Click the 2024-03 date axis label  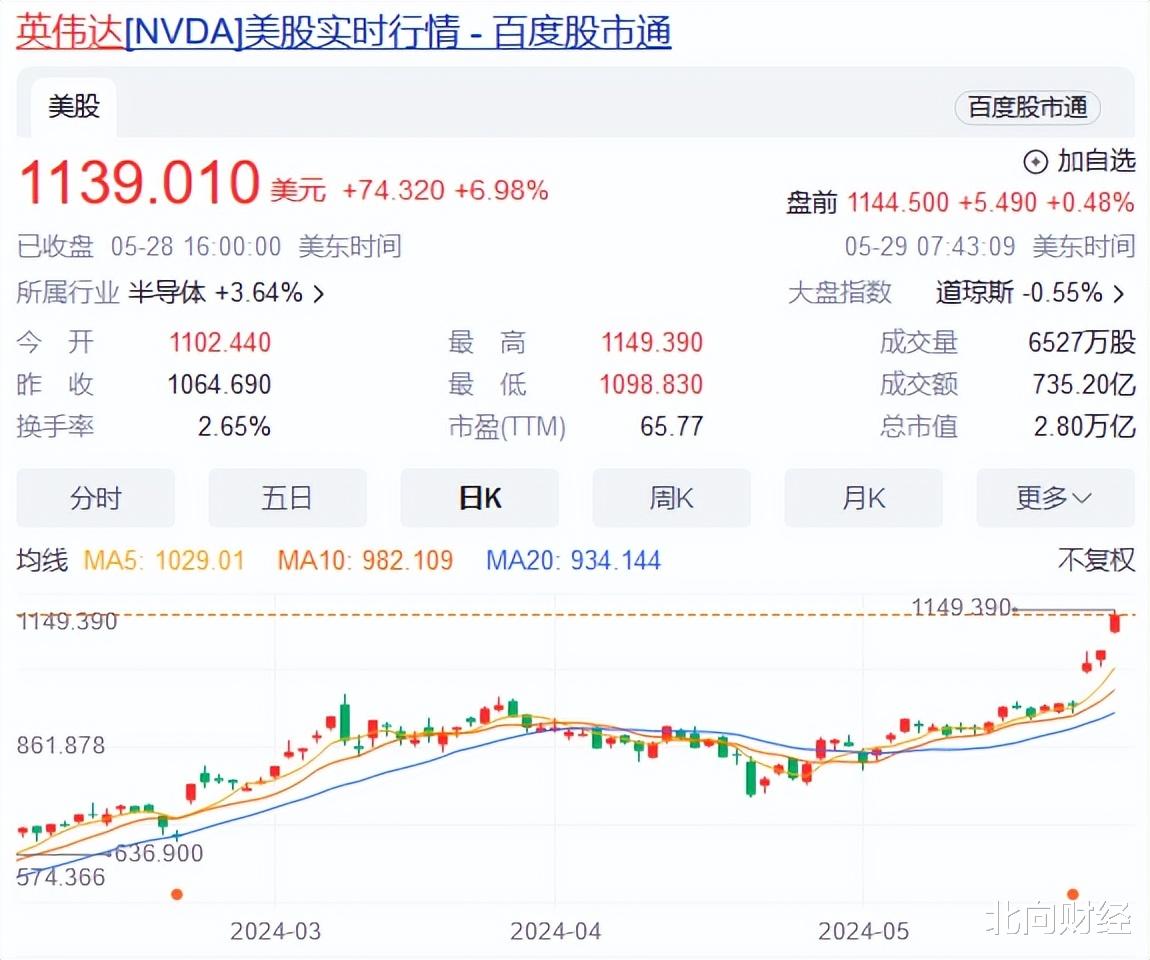[276, 931]
